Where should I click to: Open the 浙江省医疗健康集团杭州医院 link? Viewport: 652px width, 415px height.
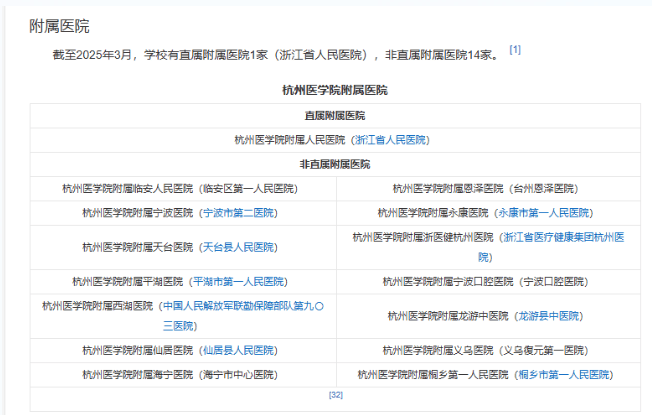coord(551,247)
